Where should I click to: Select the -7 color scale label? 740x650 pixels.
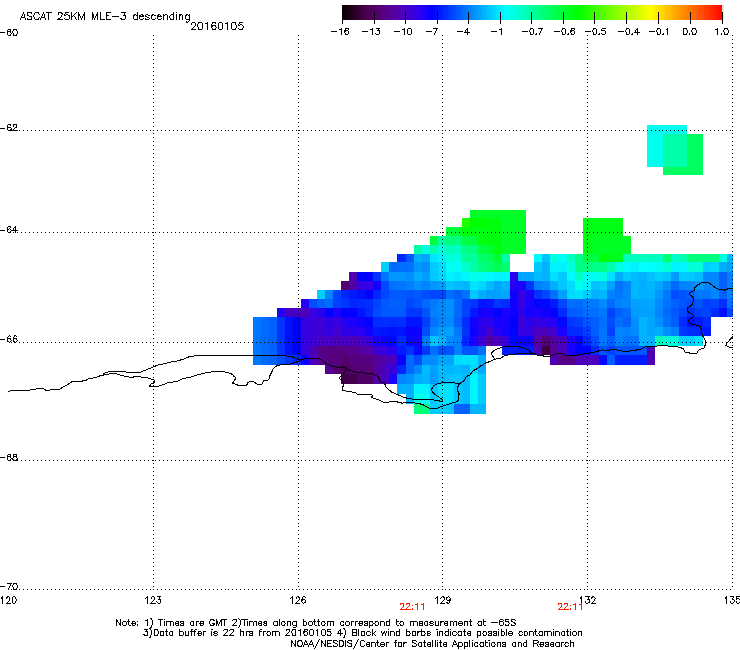click(x=432, y=32)
